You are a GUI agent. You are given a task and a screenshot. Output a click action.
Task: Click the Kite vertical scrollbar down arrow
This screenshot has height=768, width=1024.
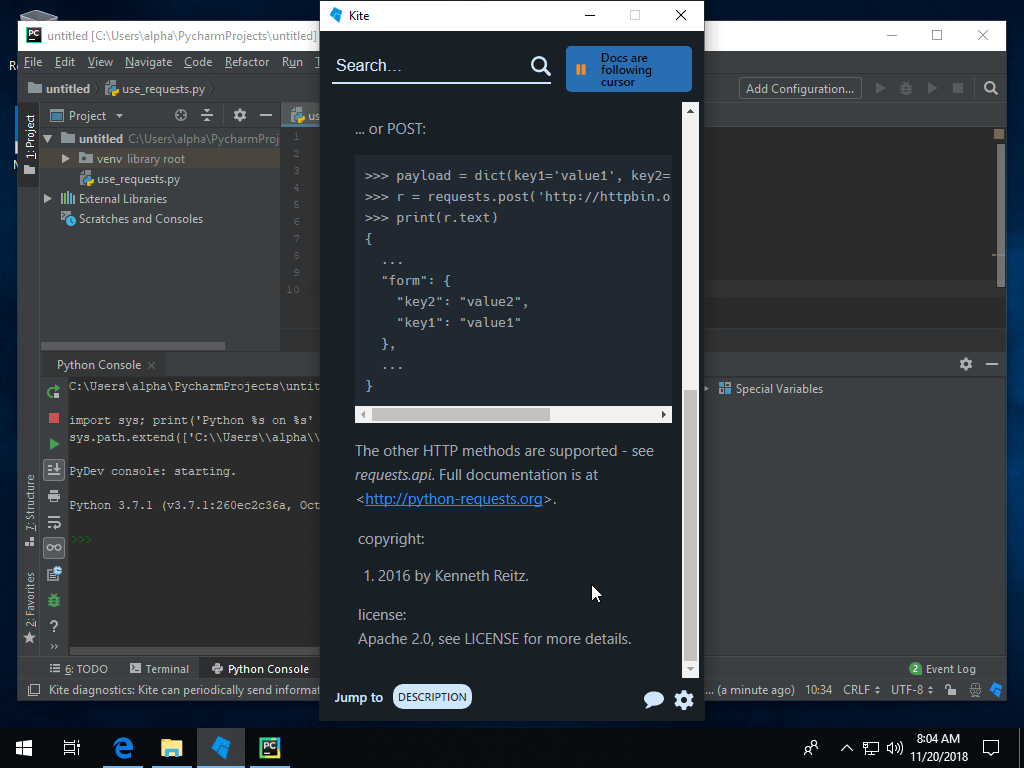[690, 669]
